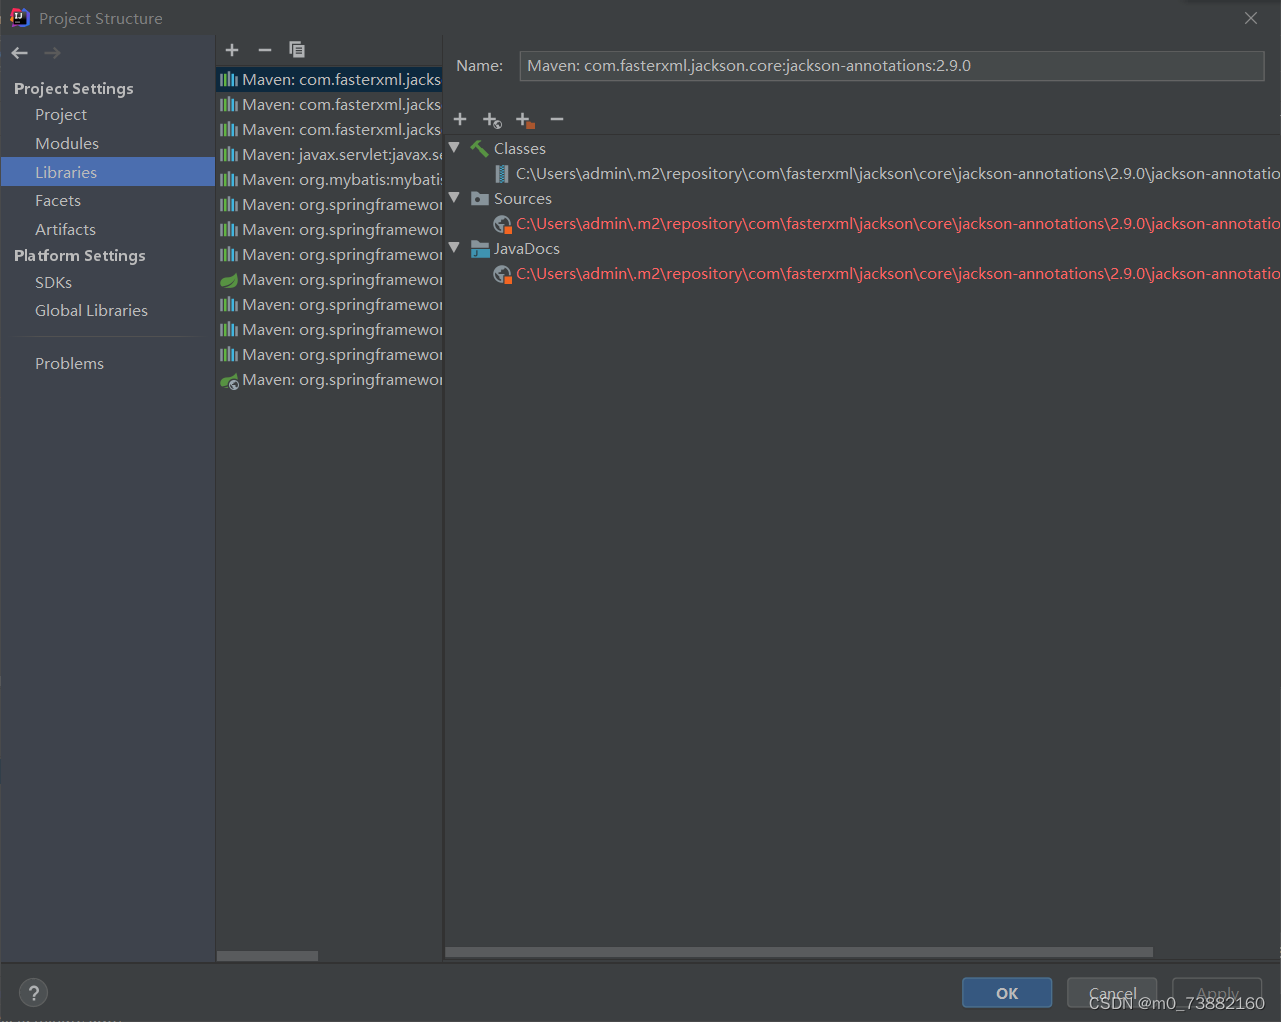The height and width of the screenshot is (1022, 1281).
Task: Go back with the left arrow
Action: coord(20,53)
